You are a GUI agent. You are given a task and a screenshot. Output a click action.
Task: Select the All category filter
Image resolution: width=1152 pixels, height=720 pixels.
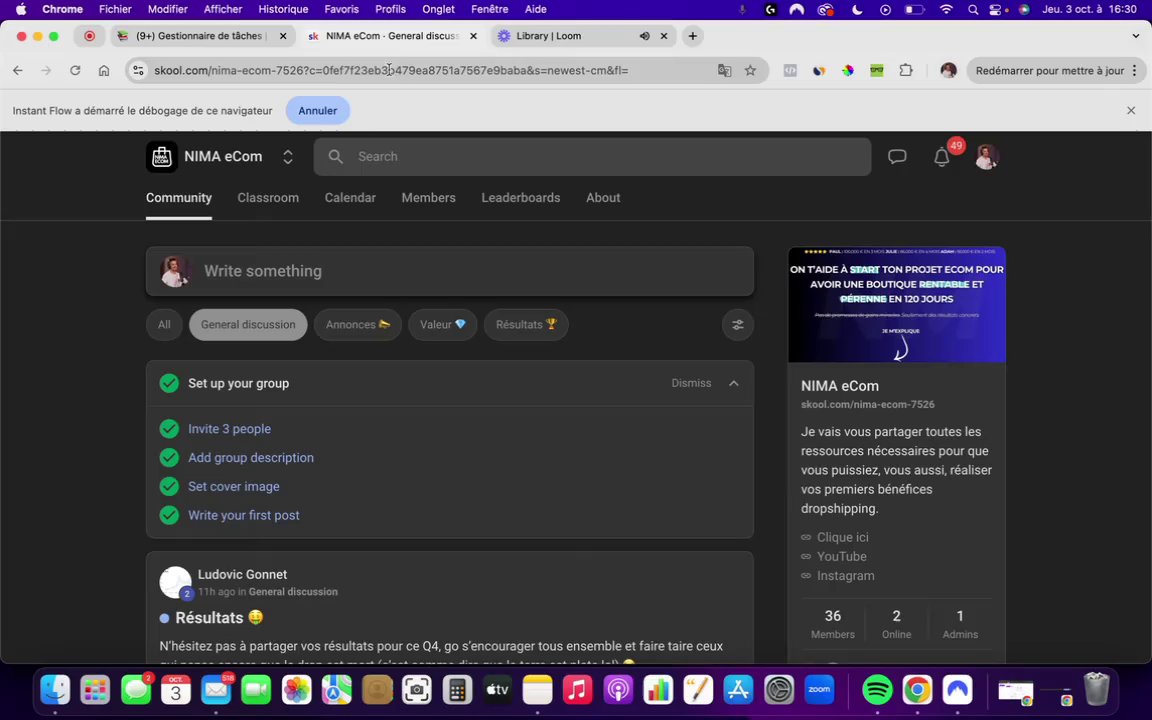pyautogui.click(x=164, y=325)
